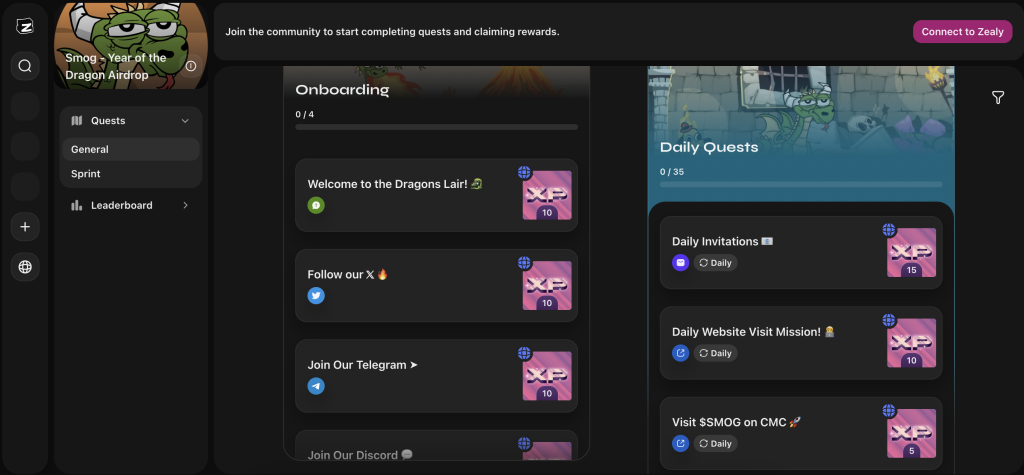Viewport: 1024px width, 475px height.
Task: Click the Leaderboard bar chart icon
Action: tap(77, 205)
